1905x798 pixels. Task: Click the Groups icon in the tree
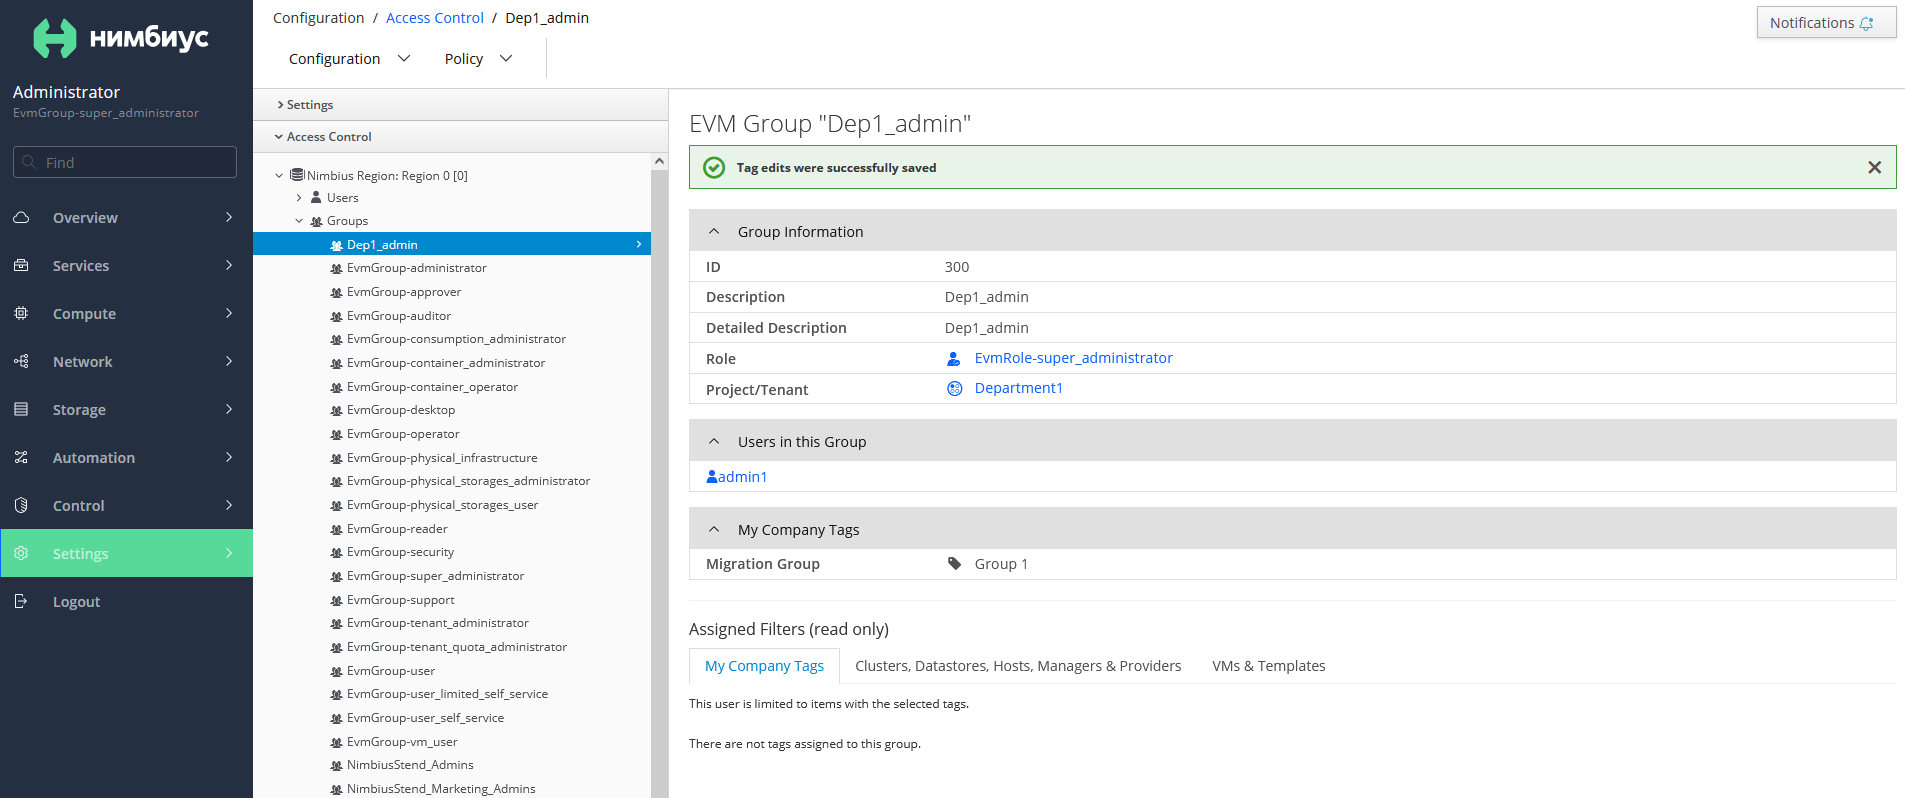click(316, 221)
